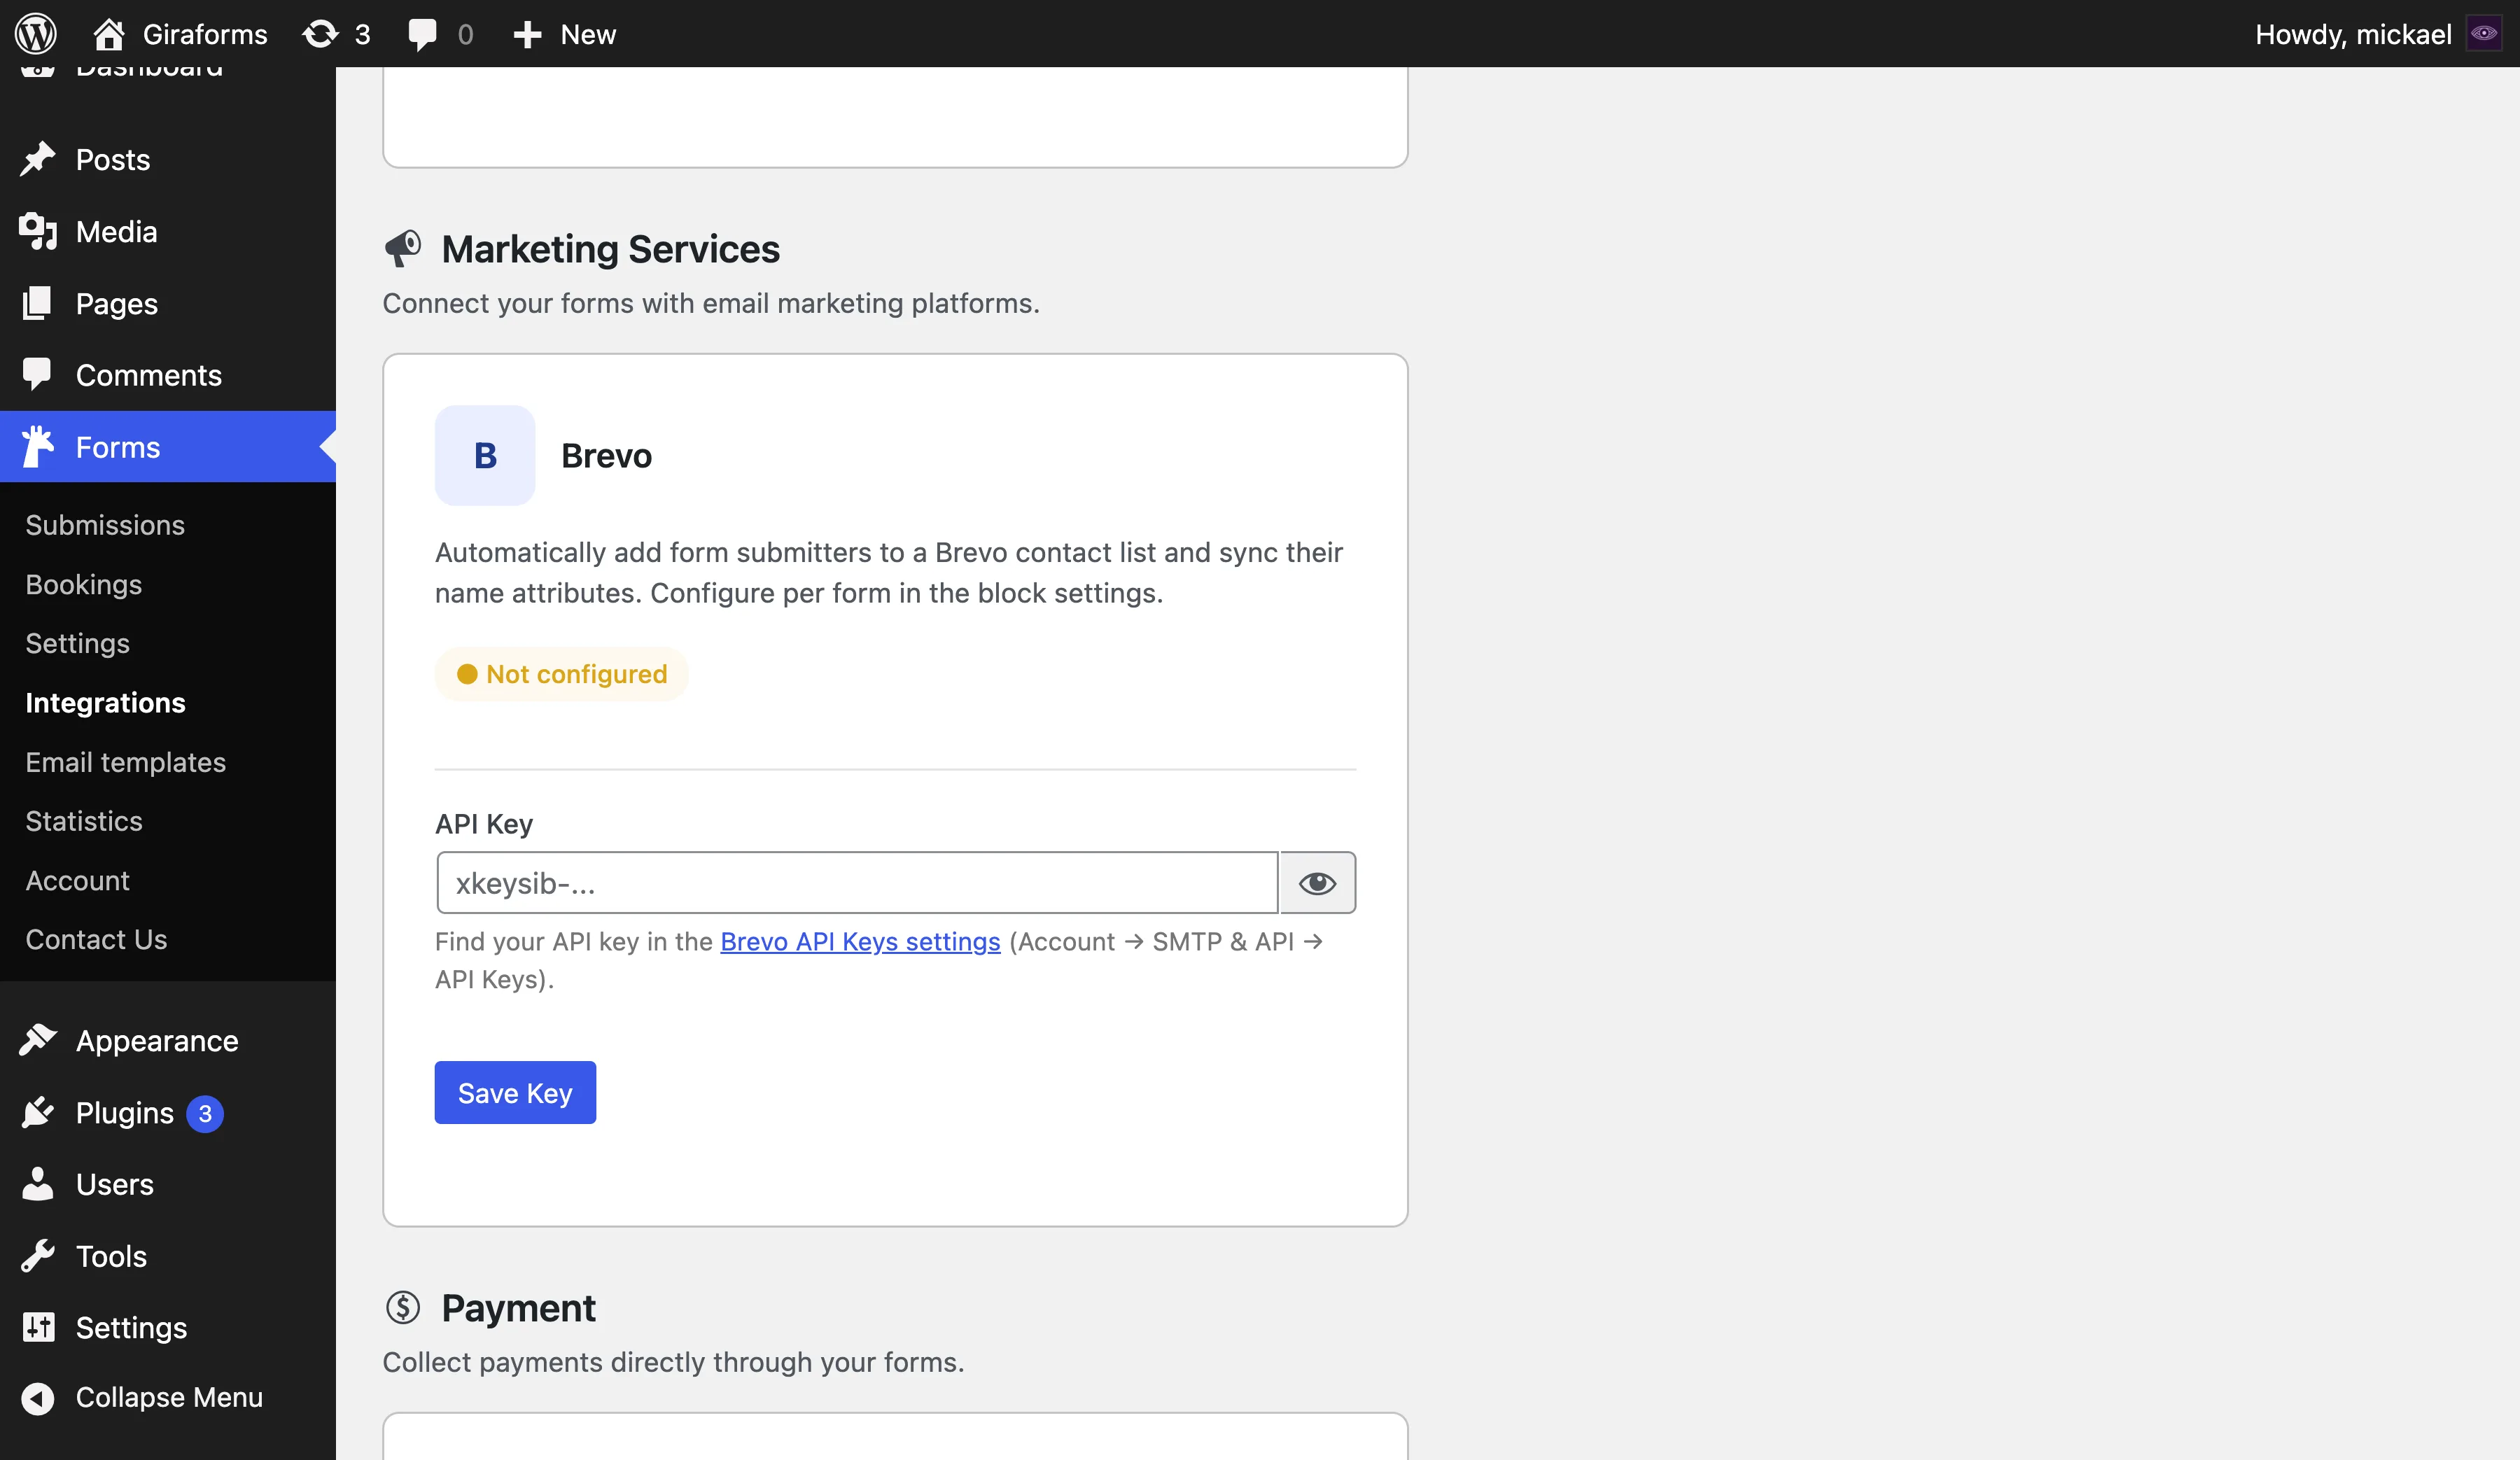2520x1460 pixels.
Task: Reveal the API key with the eye toggle
Action: pyautogui.click(x=1318, y=883)
